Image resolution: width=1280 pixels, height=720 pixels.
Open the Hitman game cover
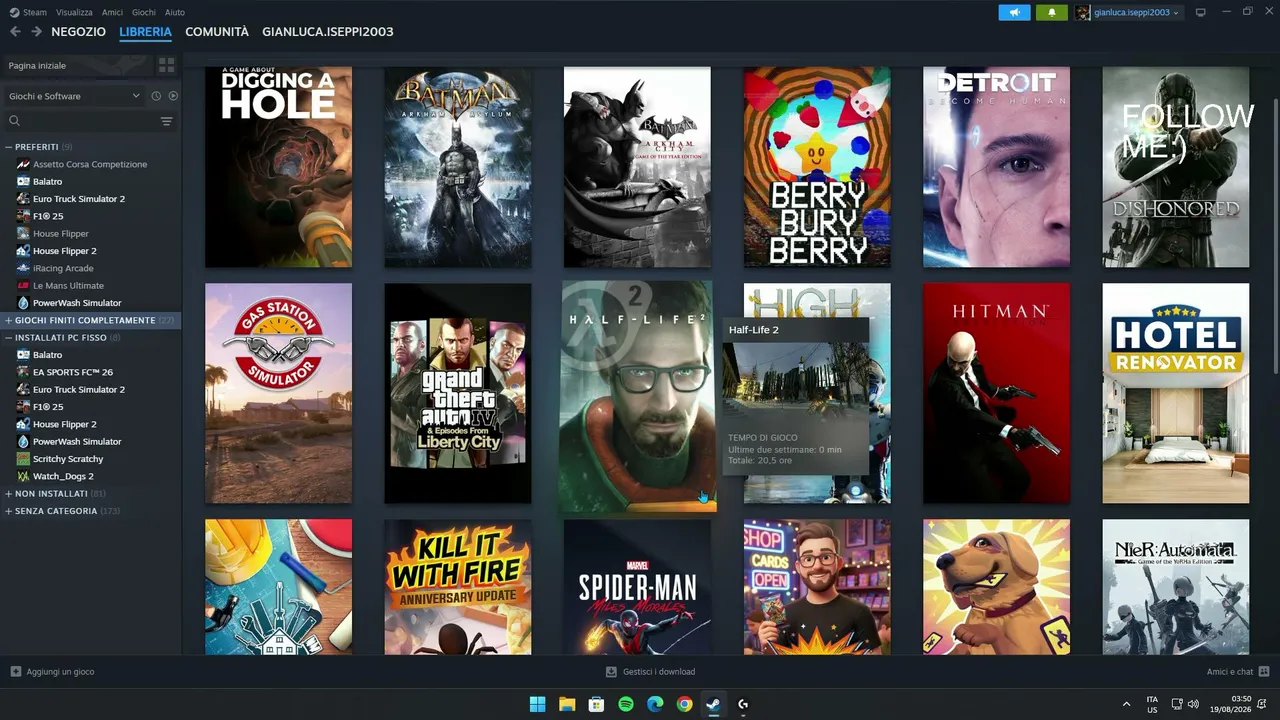996,393
